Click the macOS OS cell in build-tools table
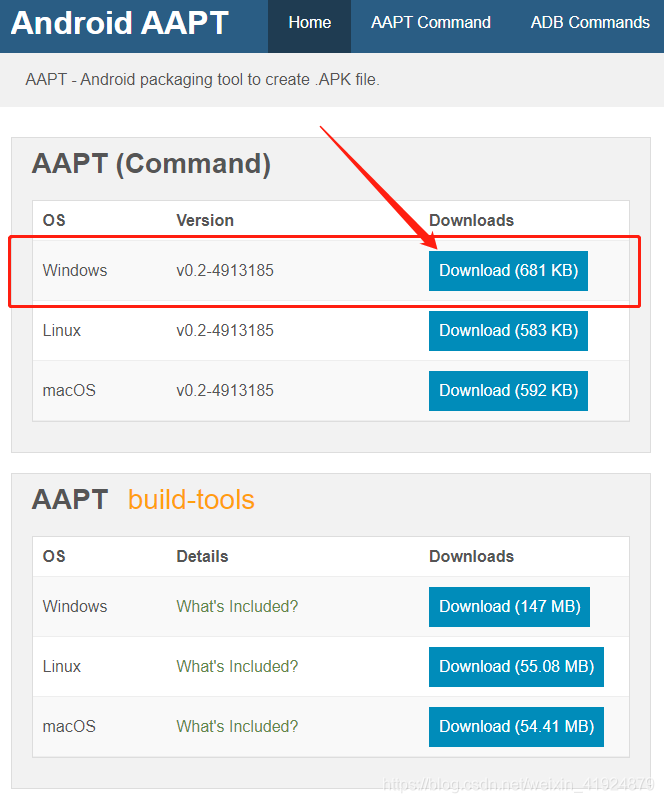The height and width of the screenshot is (803, 664). coord(69,726)
